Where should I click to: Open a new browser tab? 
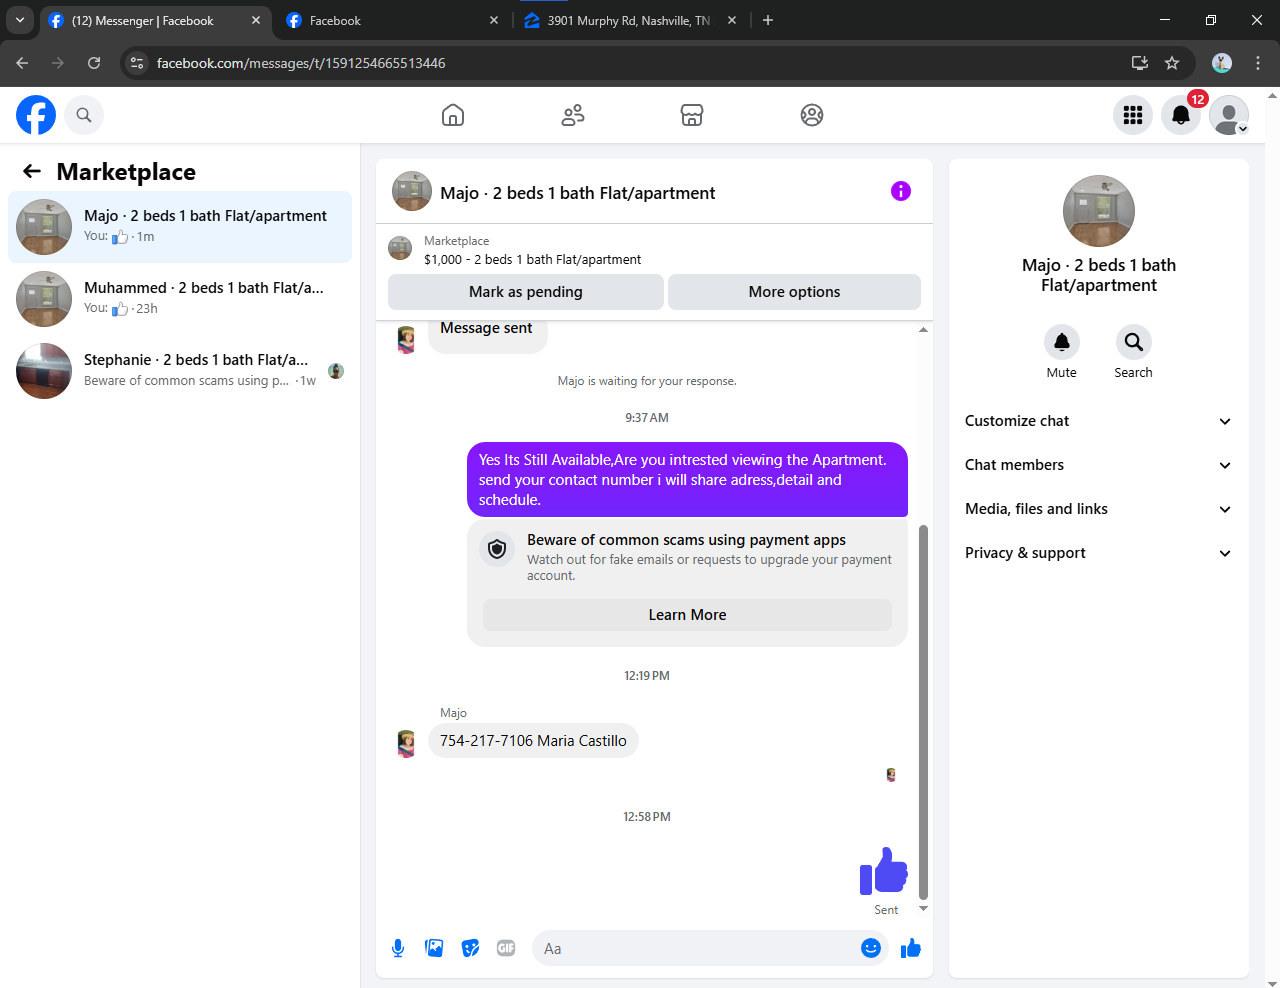768,20
